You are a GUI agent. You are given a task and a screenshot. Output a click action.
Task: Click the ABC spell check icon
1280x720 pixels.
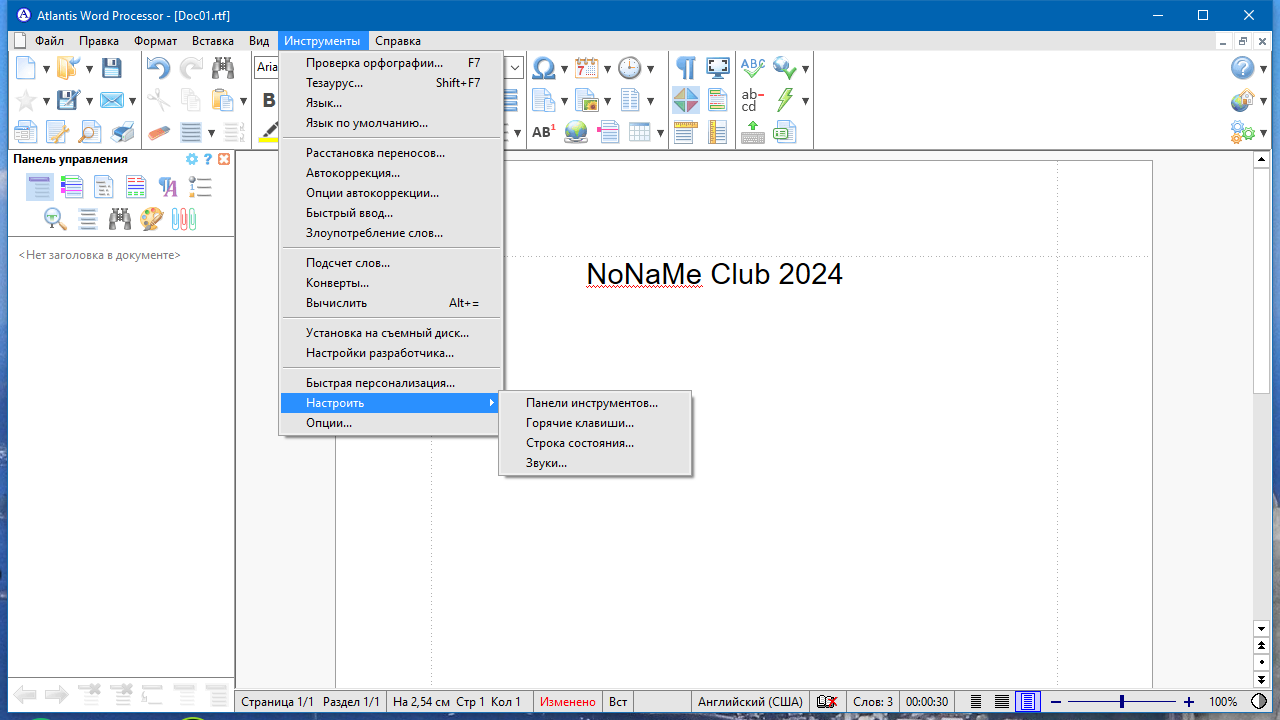pyautogui.click(x=752, y=68)
